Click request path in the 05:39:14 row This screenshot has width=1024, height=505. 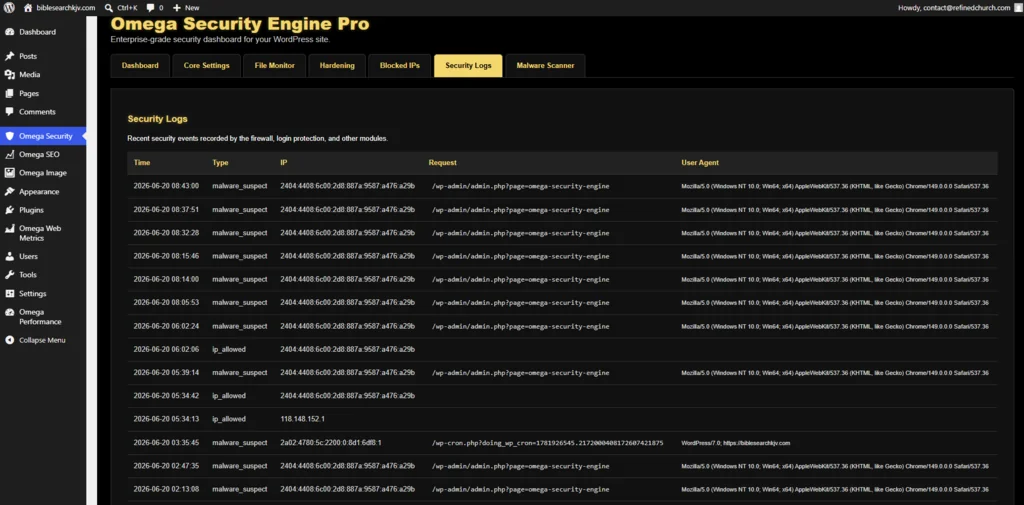(520, 373)
